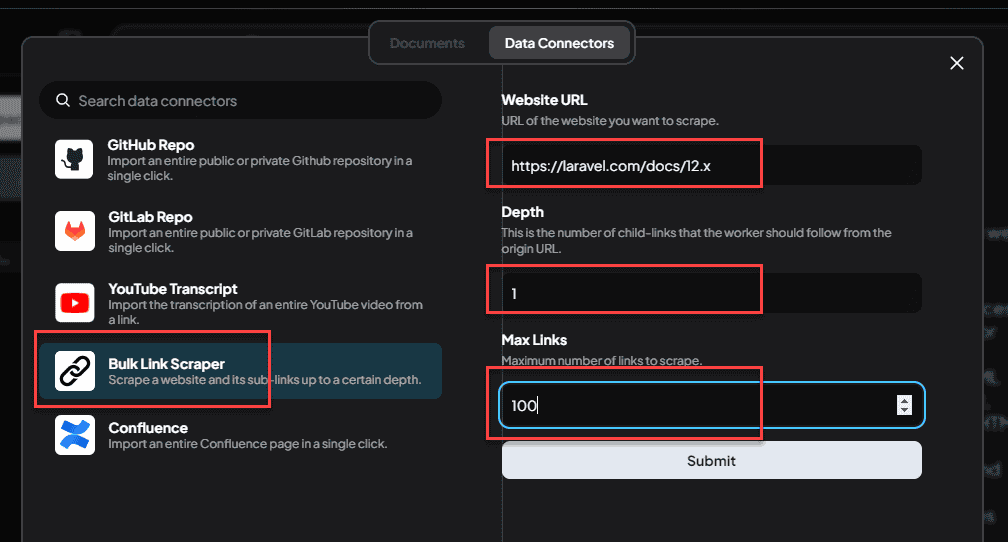The image size is (1008, 542).
Task: Click the GitLab 'Import an entire public or private' description
Action: [x=260, y=240]
